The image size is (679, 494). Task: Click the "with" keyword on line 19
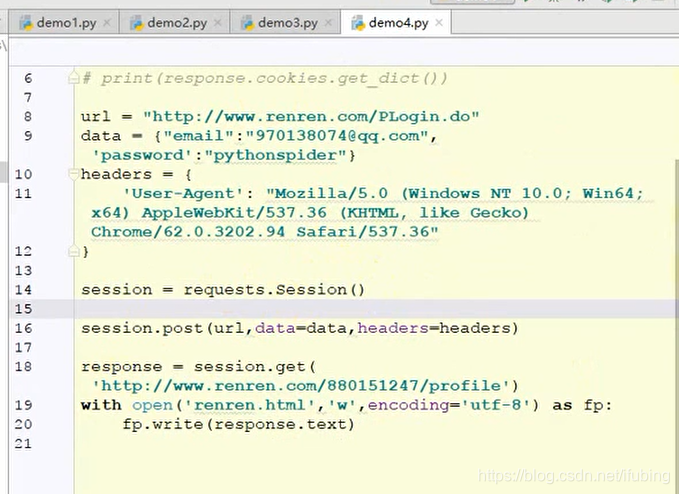pos(101,405)
